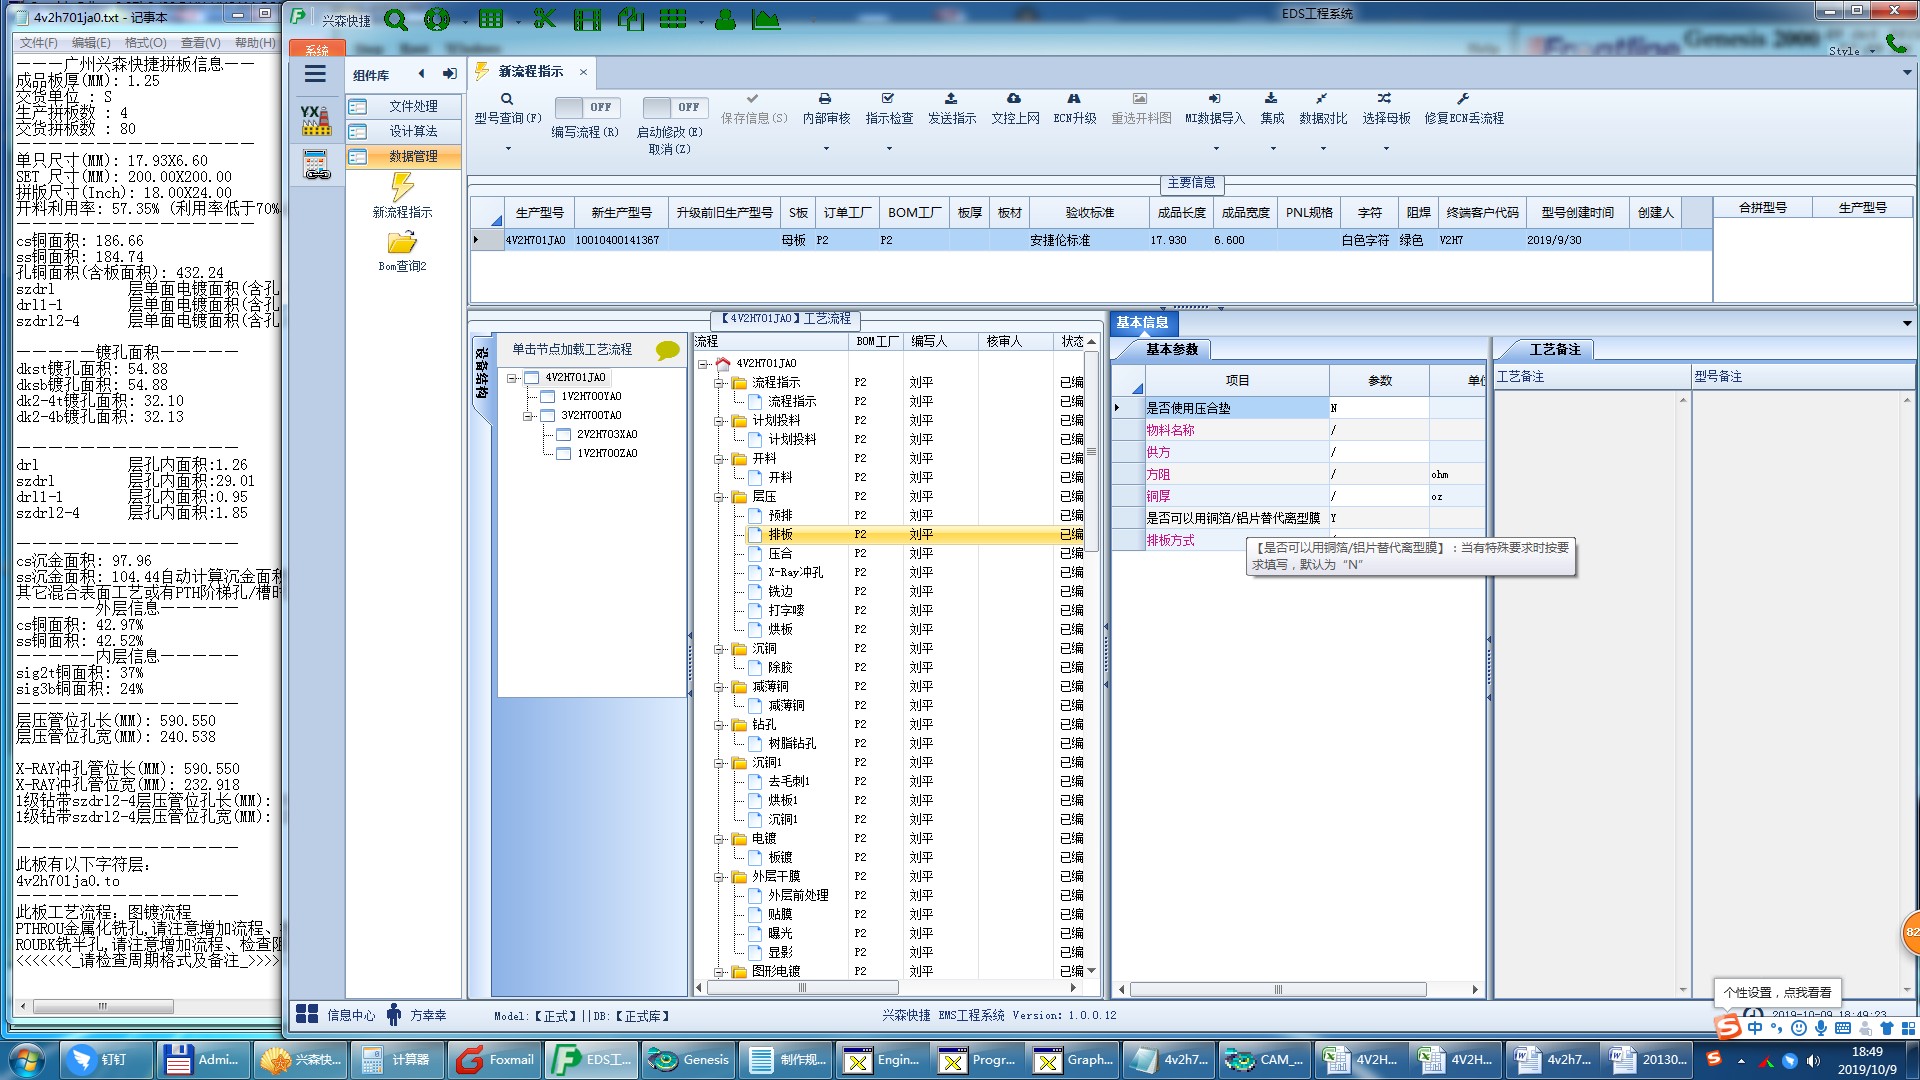Image resolution: width=1920 pixels, height=1080 pixels.
Task: Click the green magnifier search icon
Action: click(396, 19)
